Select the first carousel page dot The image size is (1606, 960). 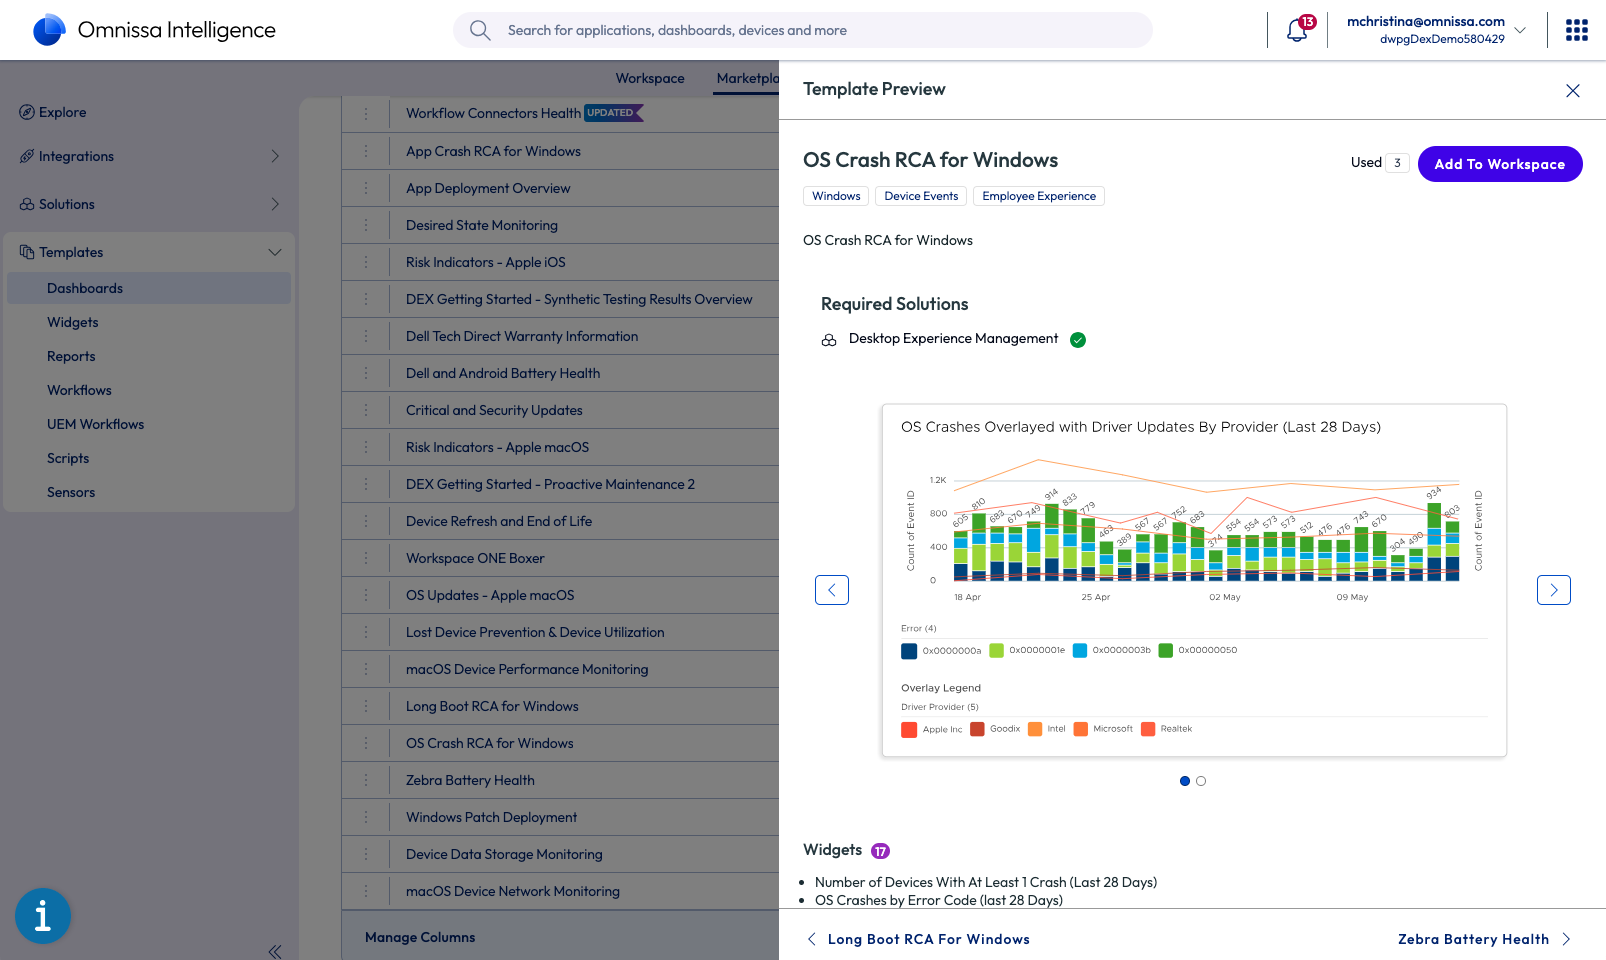1185,781
